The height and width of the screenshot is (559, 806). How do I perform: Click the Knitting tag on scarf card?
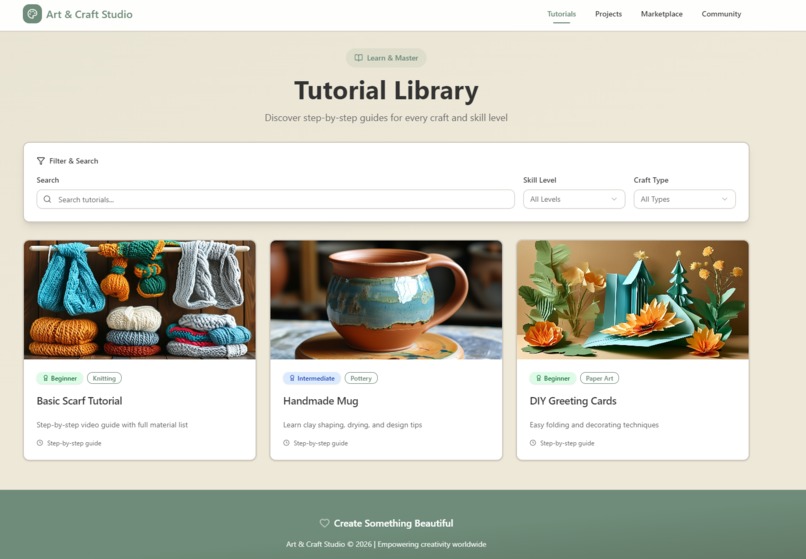point(104,378)
